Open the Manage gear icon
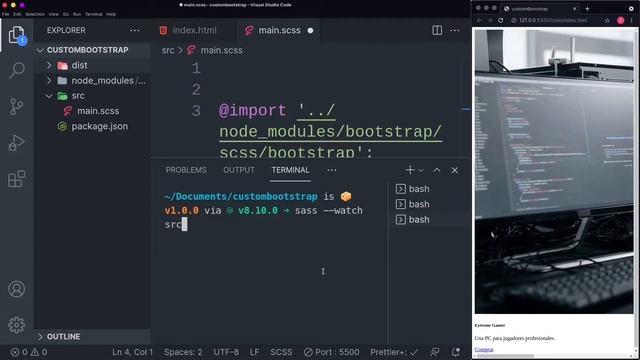Viewport: 640px width, 360px height. coord(17,325)
